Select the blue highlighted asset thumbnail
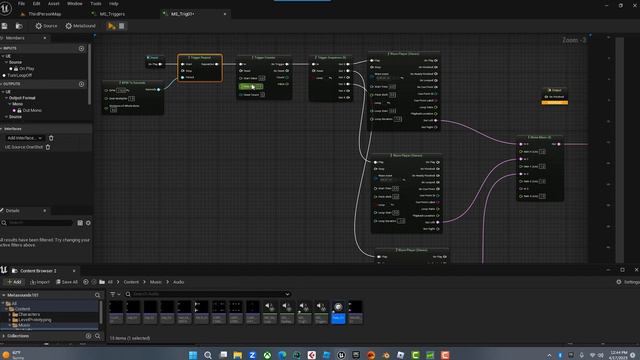640x360 pixels. pos(338,313)
